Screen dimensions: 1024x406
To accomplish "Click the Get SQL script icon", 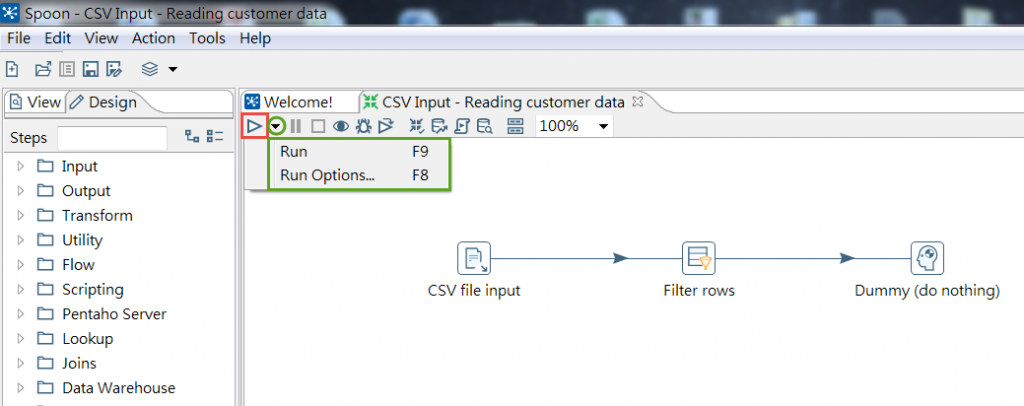I will (x=462, y=126).
